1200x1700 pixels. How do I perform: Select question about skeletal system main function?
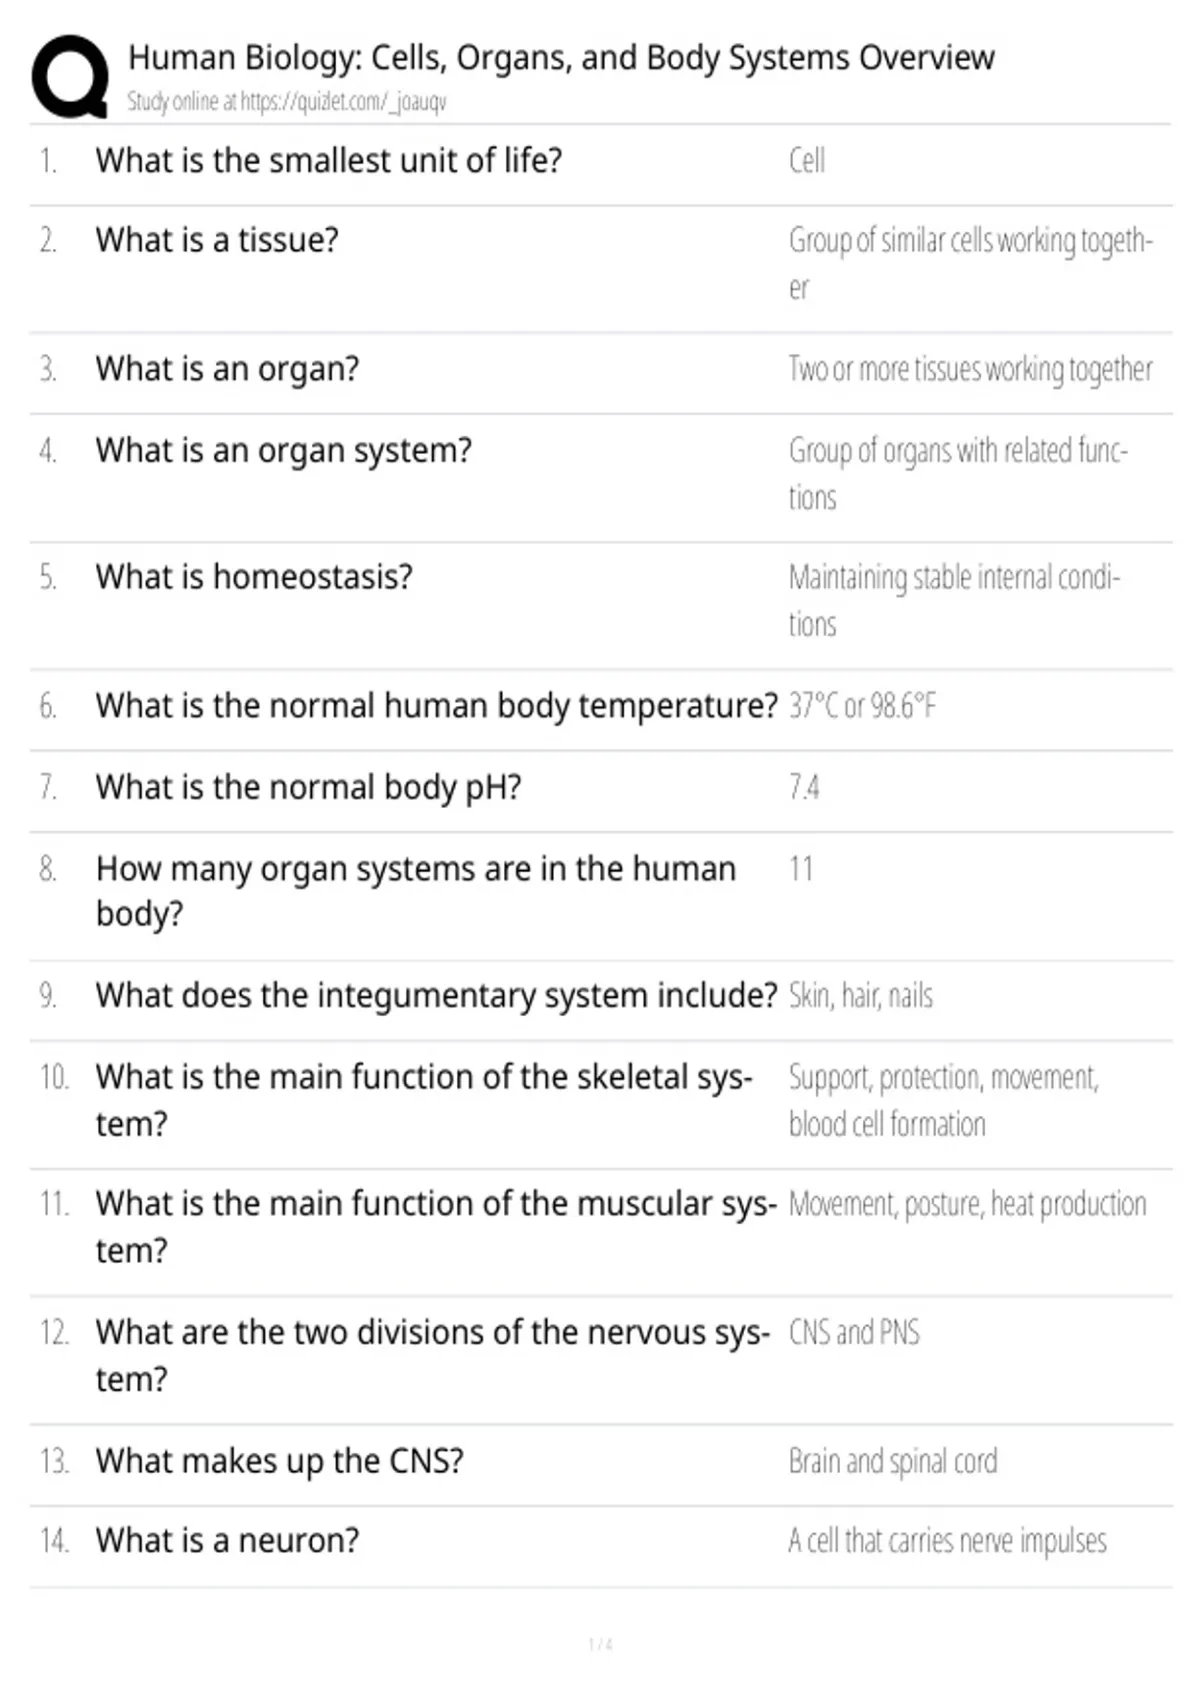[x=424, y=1100]
